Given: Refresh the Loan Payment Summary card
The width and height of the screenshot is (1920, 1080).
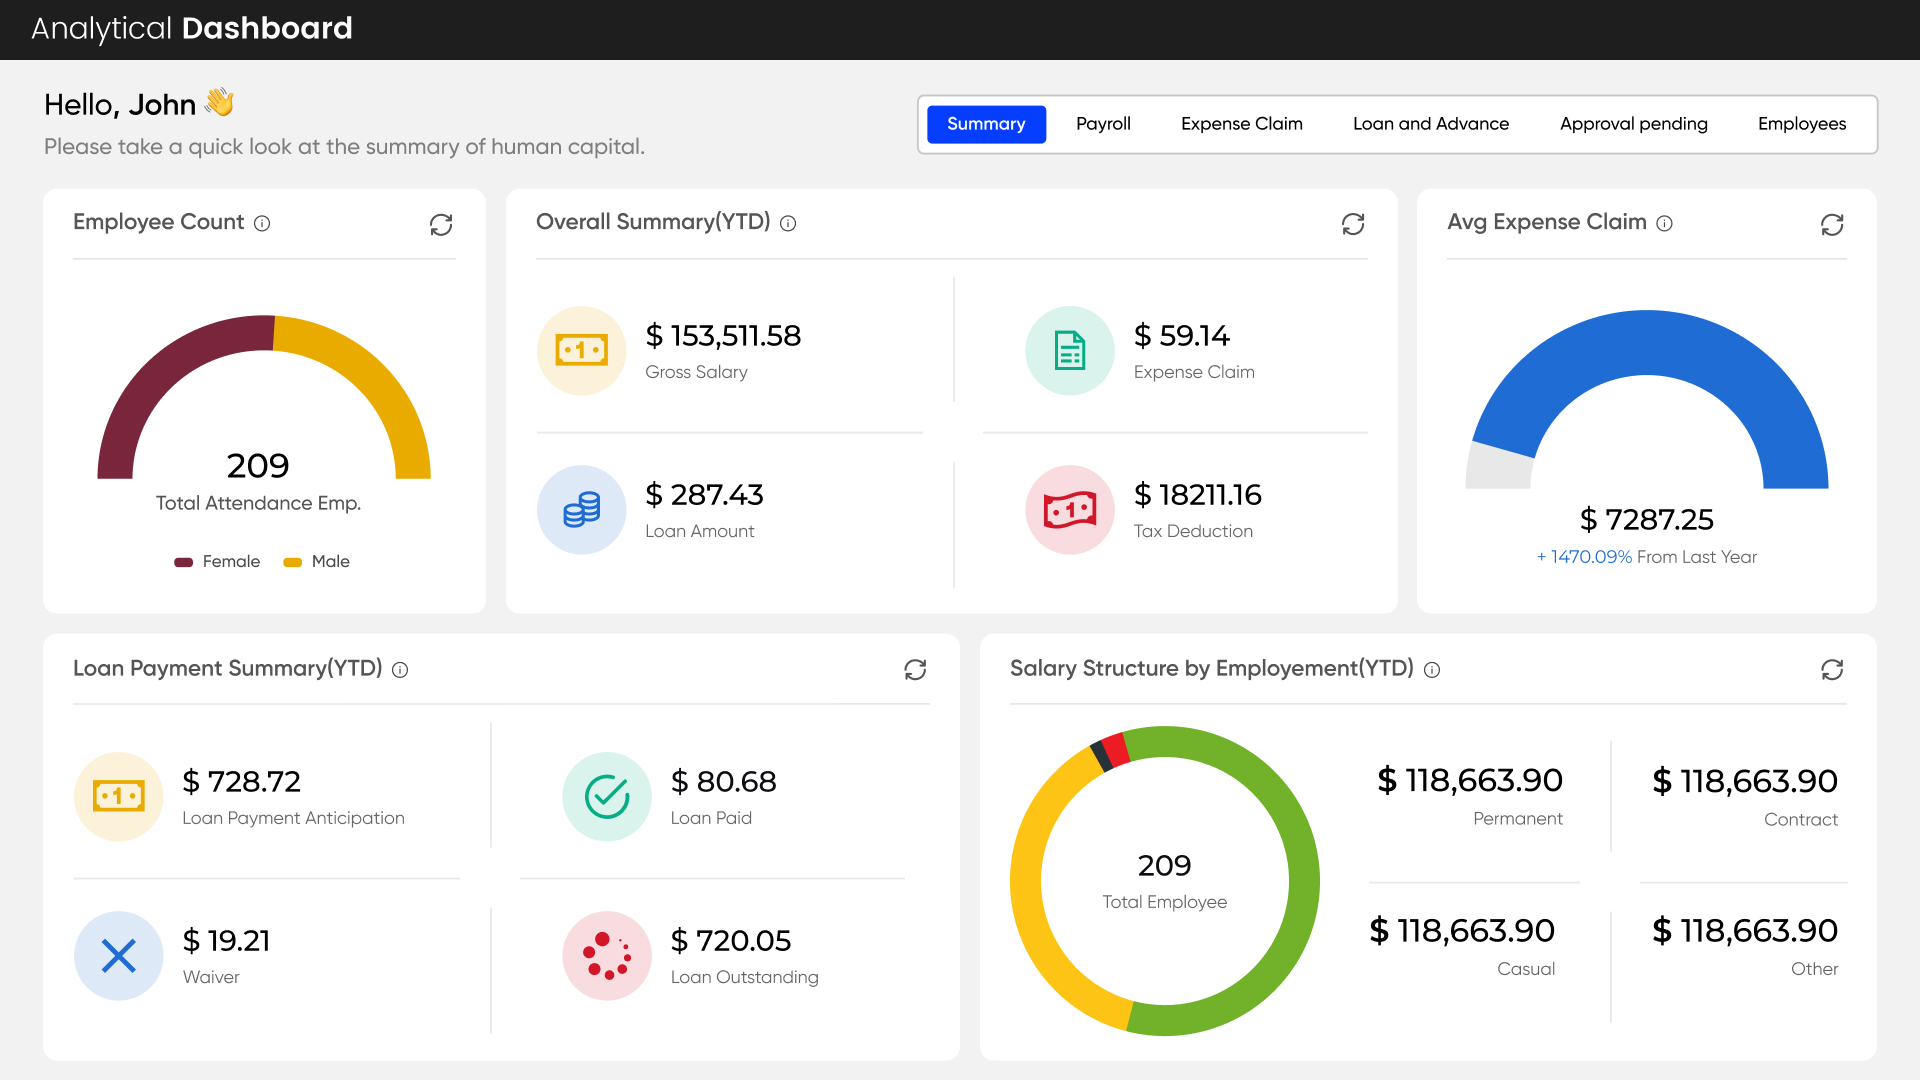Looking at the screenshot, I should [915, 670].
